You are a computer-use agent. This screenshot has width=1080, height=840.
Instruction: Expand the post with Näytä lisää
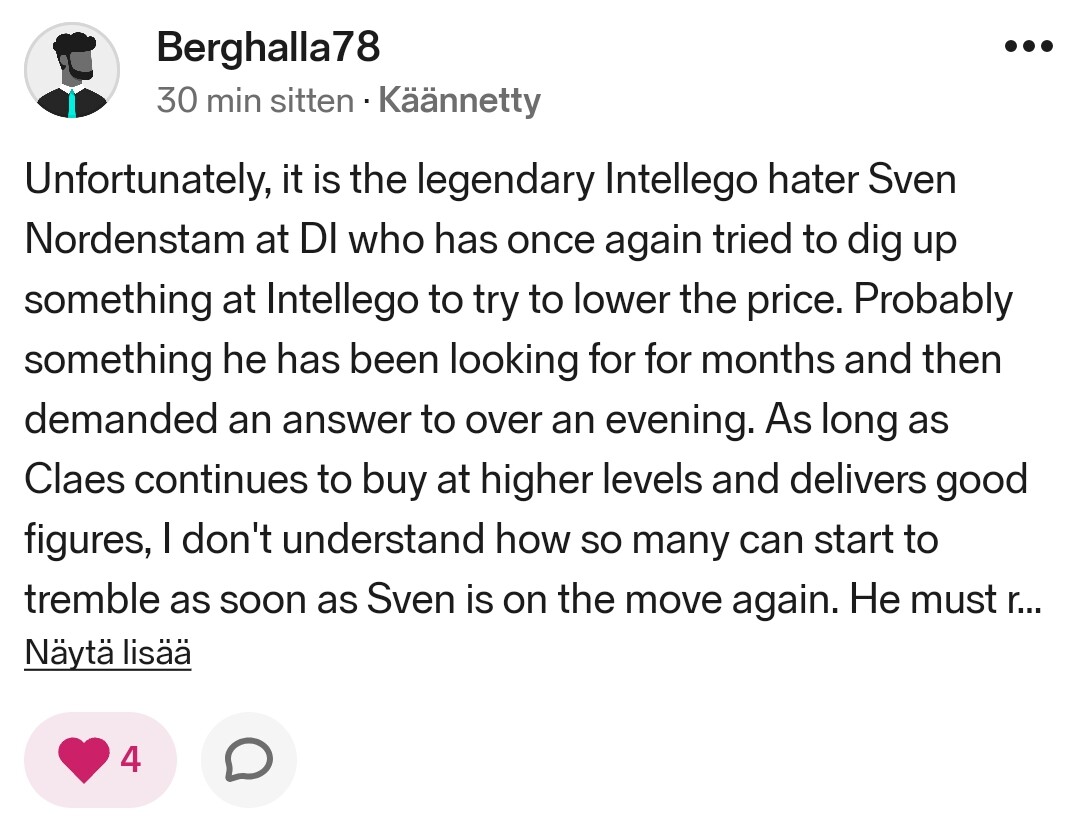tap(107, 653)
